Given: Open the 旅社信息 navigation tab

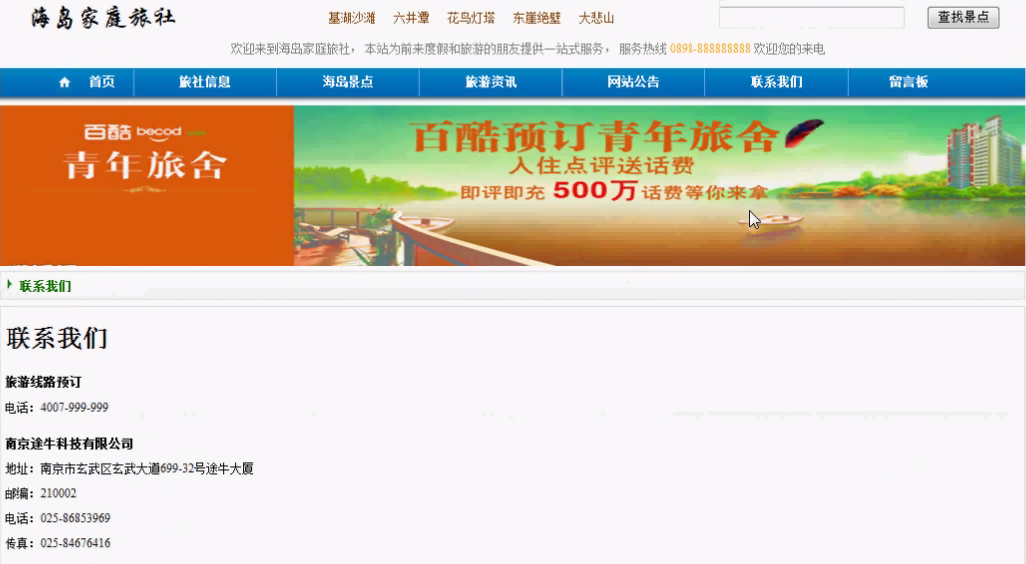Looking at the screenshot, I should coord(205,82).
